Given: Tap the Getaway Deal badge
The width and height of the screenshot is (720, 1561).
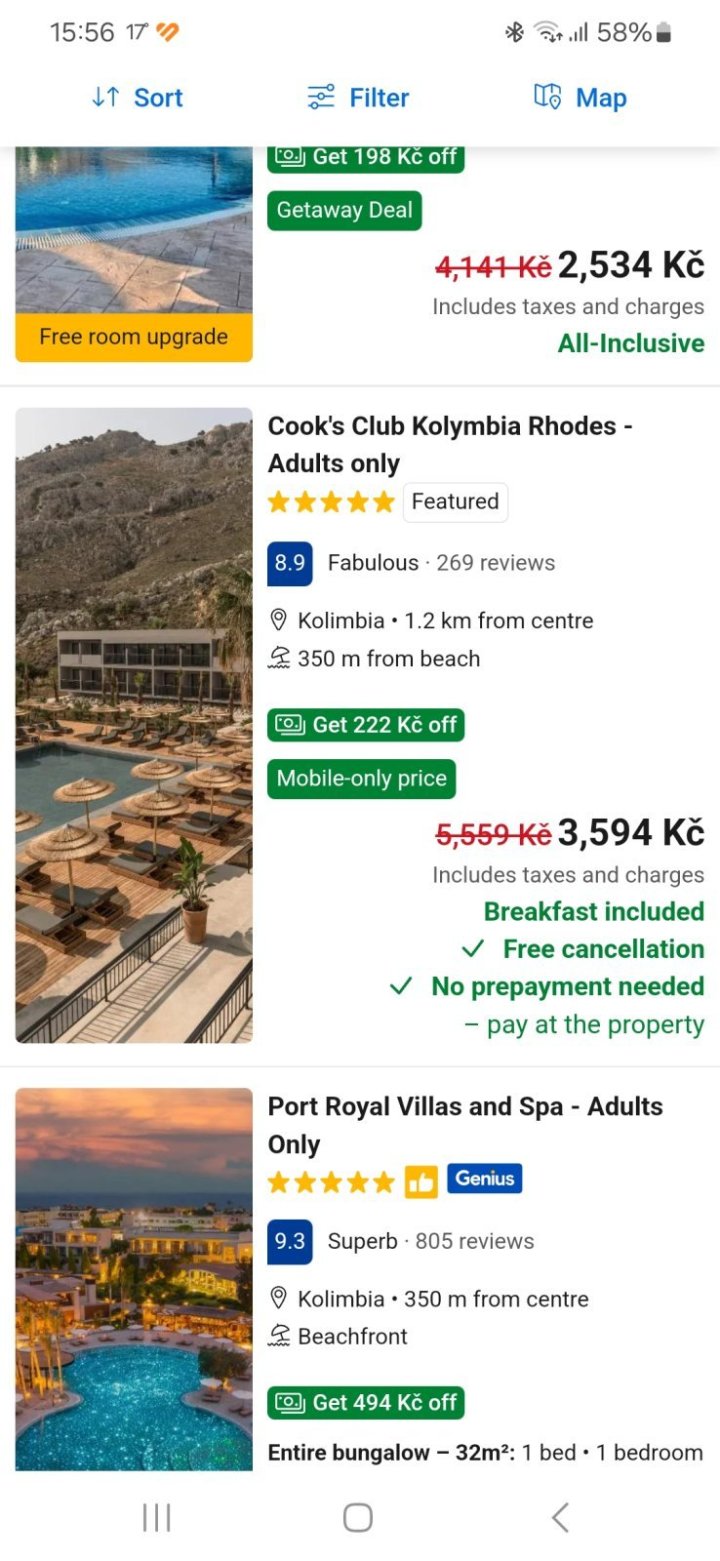Looking at the screenshot, I should pyautogui.click(x=344, y=211).
